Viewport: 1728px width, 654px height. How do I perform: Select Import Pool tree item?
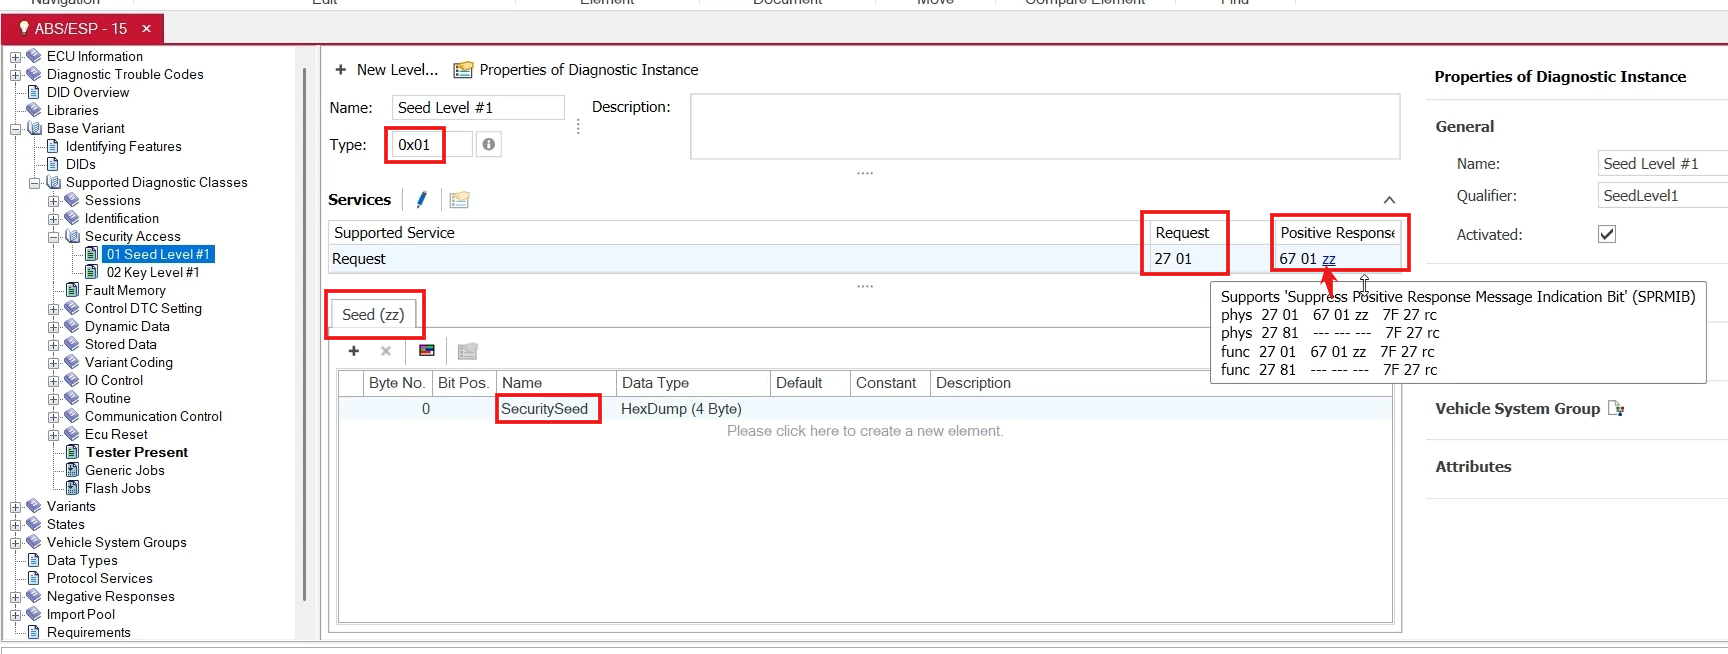[80, 614]
